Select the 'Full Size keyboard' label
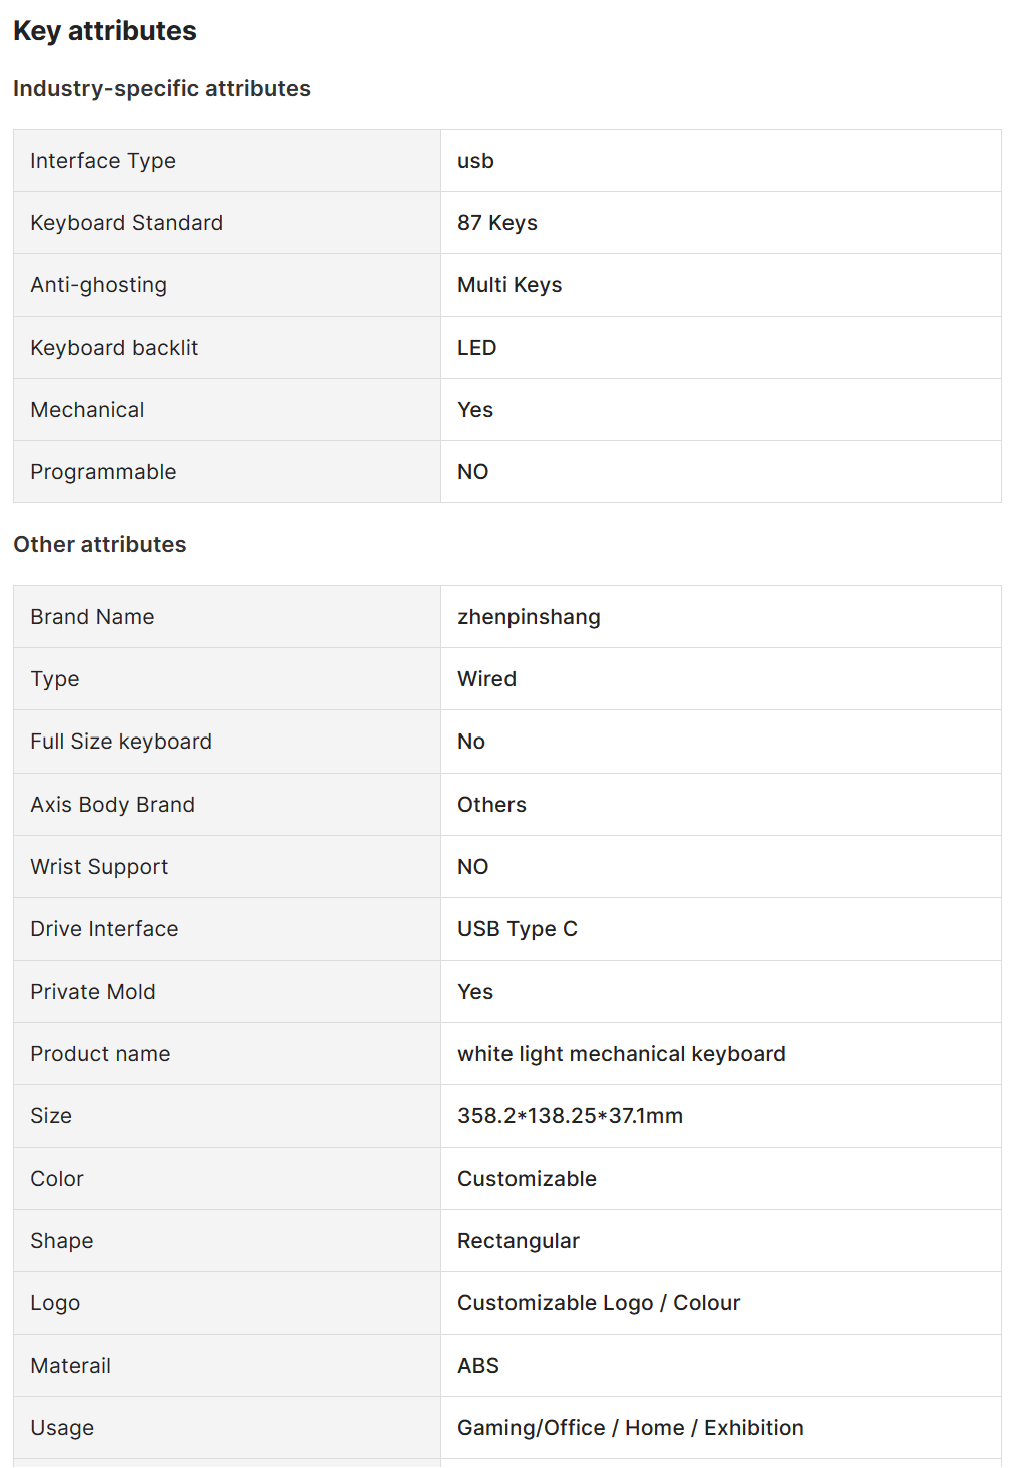Image resolution: width=1016 pixels, height=1468 pixels. (121, 742)
